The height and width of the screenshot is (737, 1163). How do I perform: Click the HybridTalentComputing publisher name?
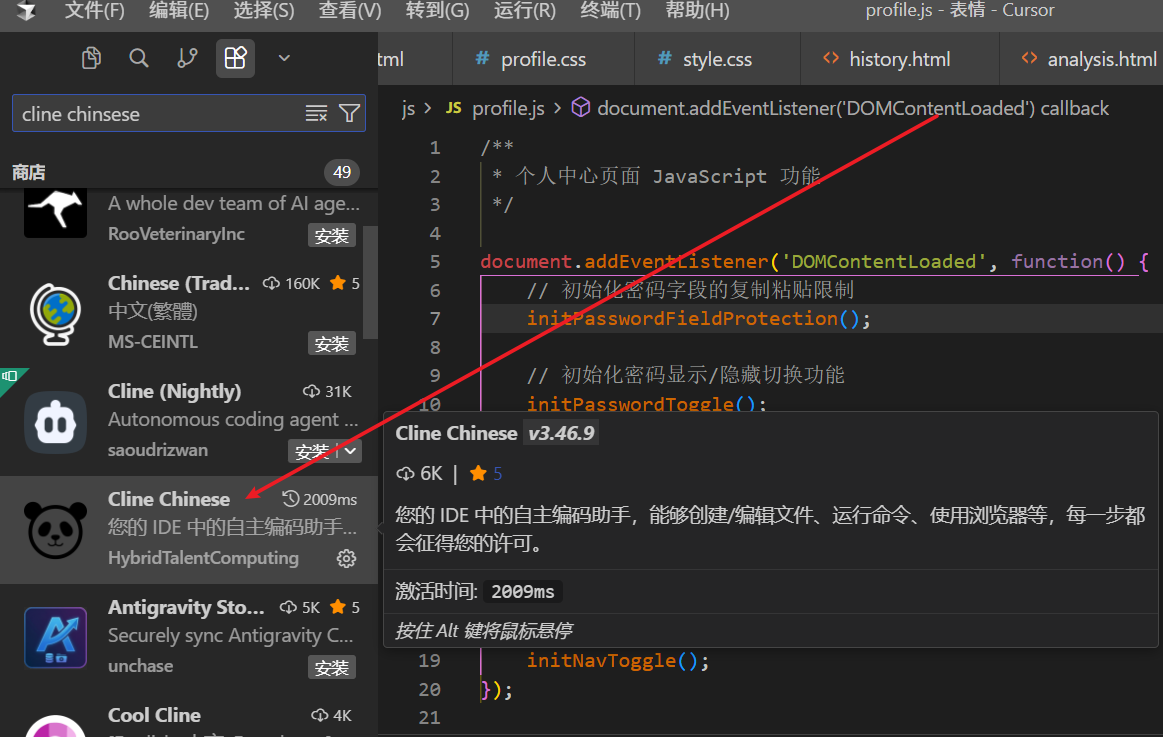203,558
